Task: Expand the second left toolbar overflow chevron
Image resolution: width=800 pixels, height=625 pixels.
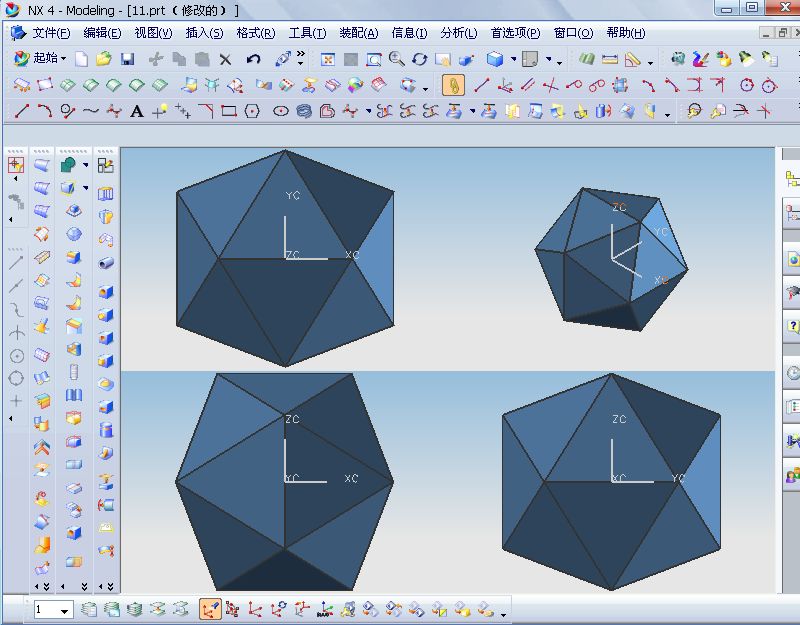Action: (85, 587)
